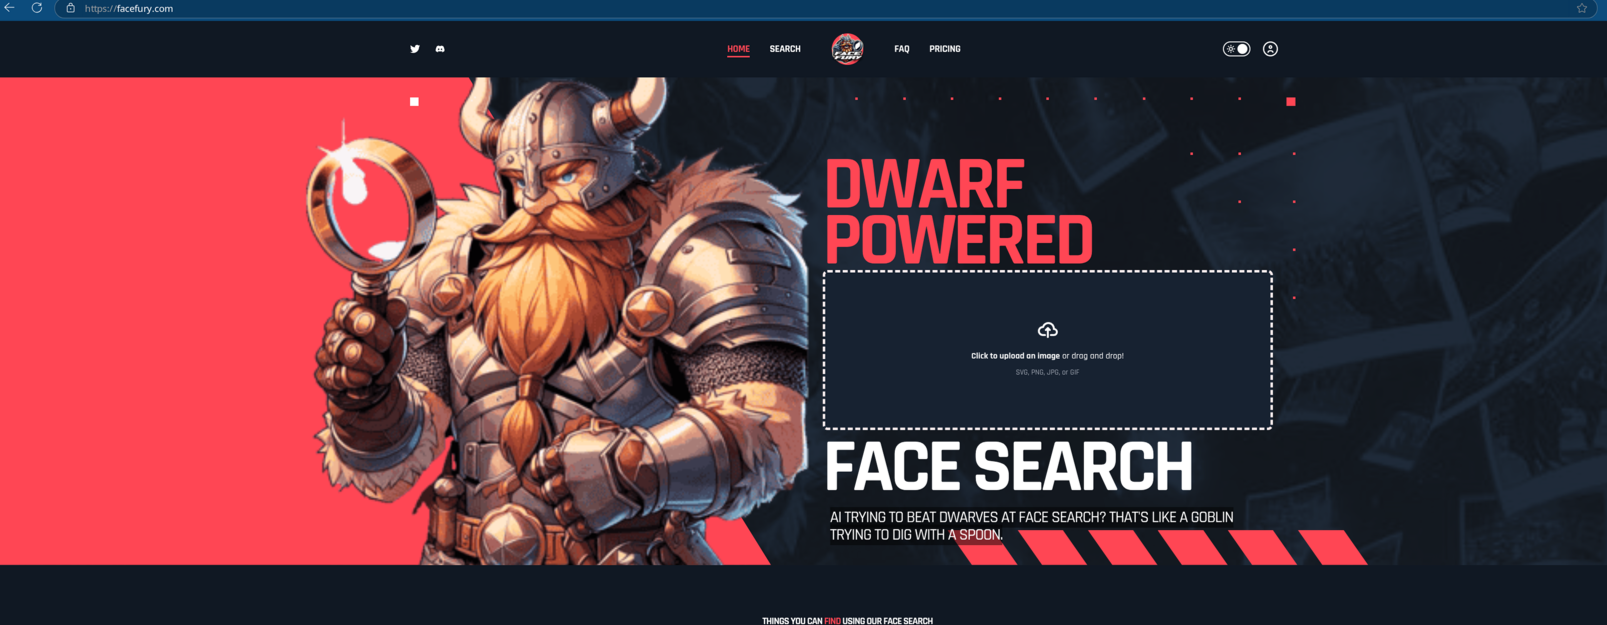Open the Discord link in header
This screenshot has height=625, width=1607.
coord(440,49)
